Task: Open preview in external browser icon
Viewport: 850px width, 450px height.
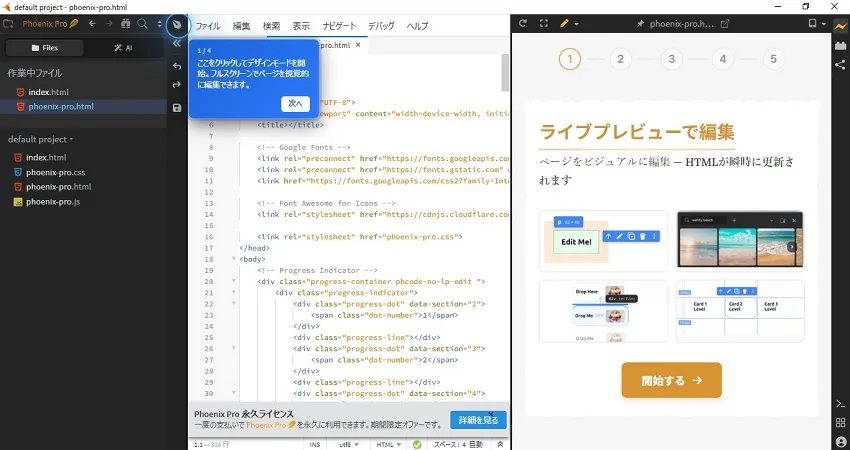Action: coord(725,24)
